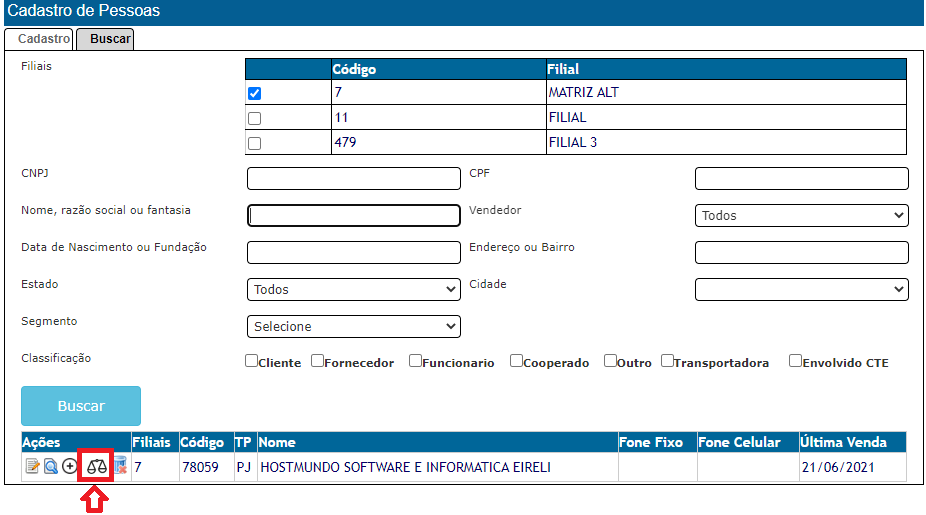Open the Segmento Selecione dropdown
Viewport: 926px width, 515px height.
coord(354,327)
